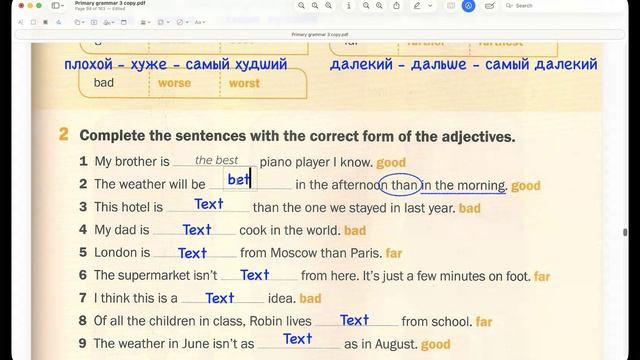The height and width of the screenshot is (360, 640).
Task: Select the Rectangular Selection tool
Action: click(x=33, y=22)
